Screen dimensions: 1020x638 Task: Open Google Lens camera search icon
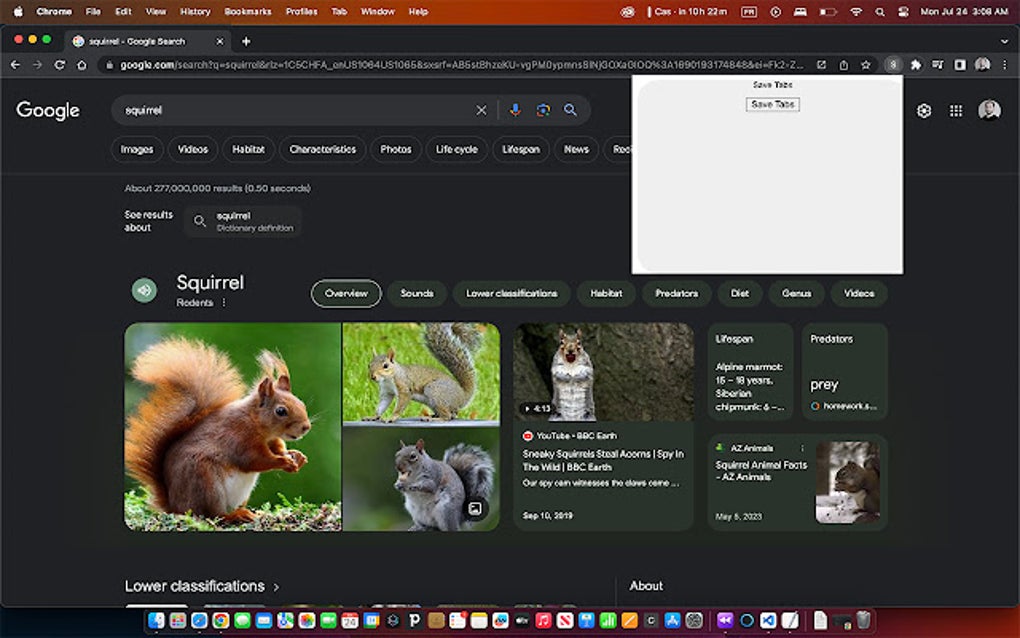541,110
